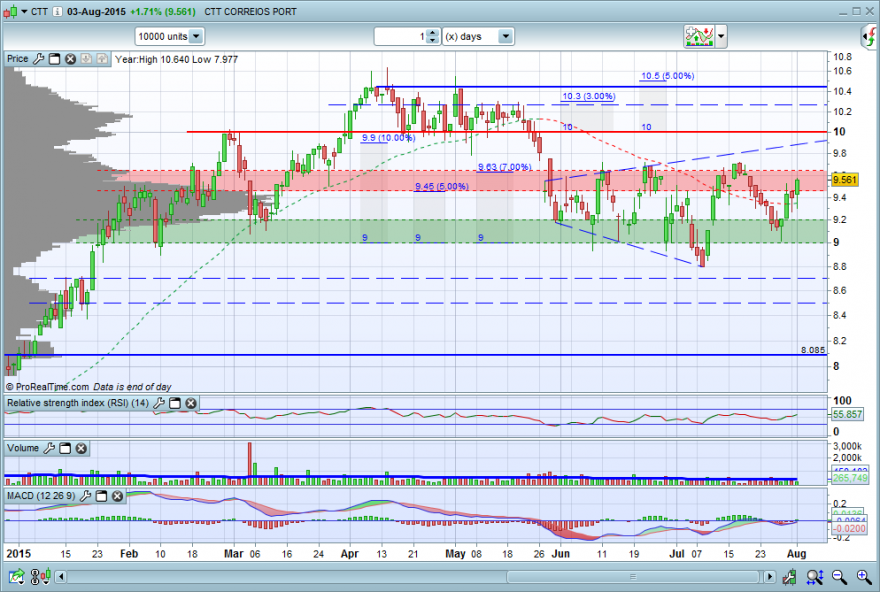
Task: Open the indicators and trading systems icon
Action: [x=699, y=36]
